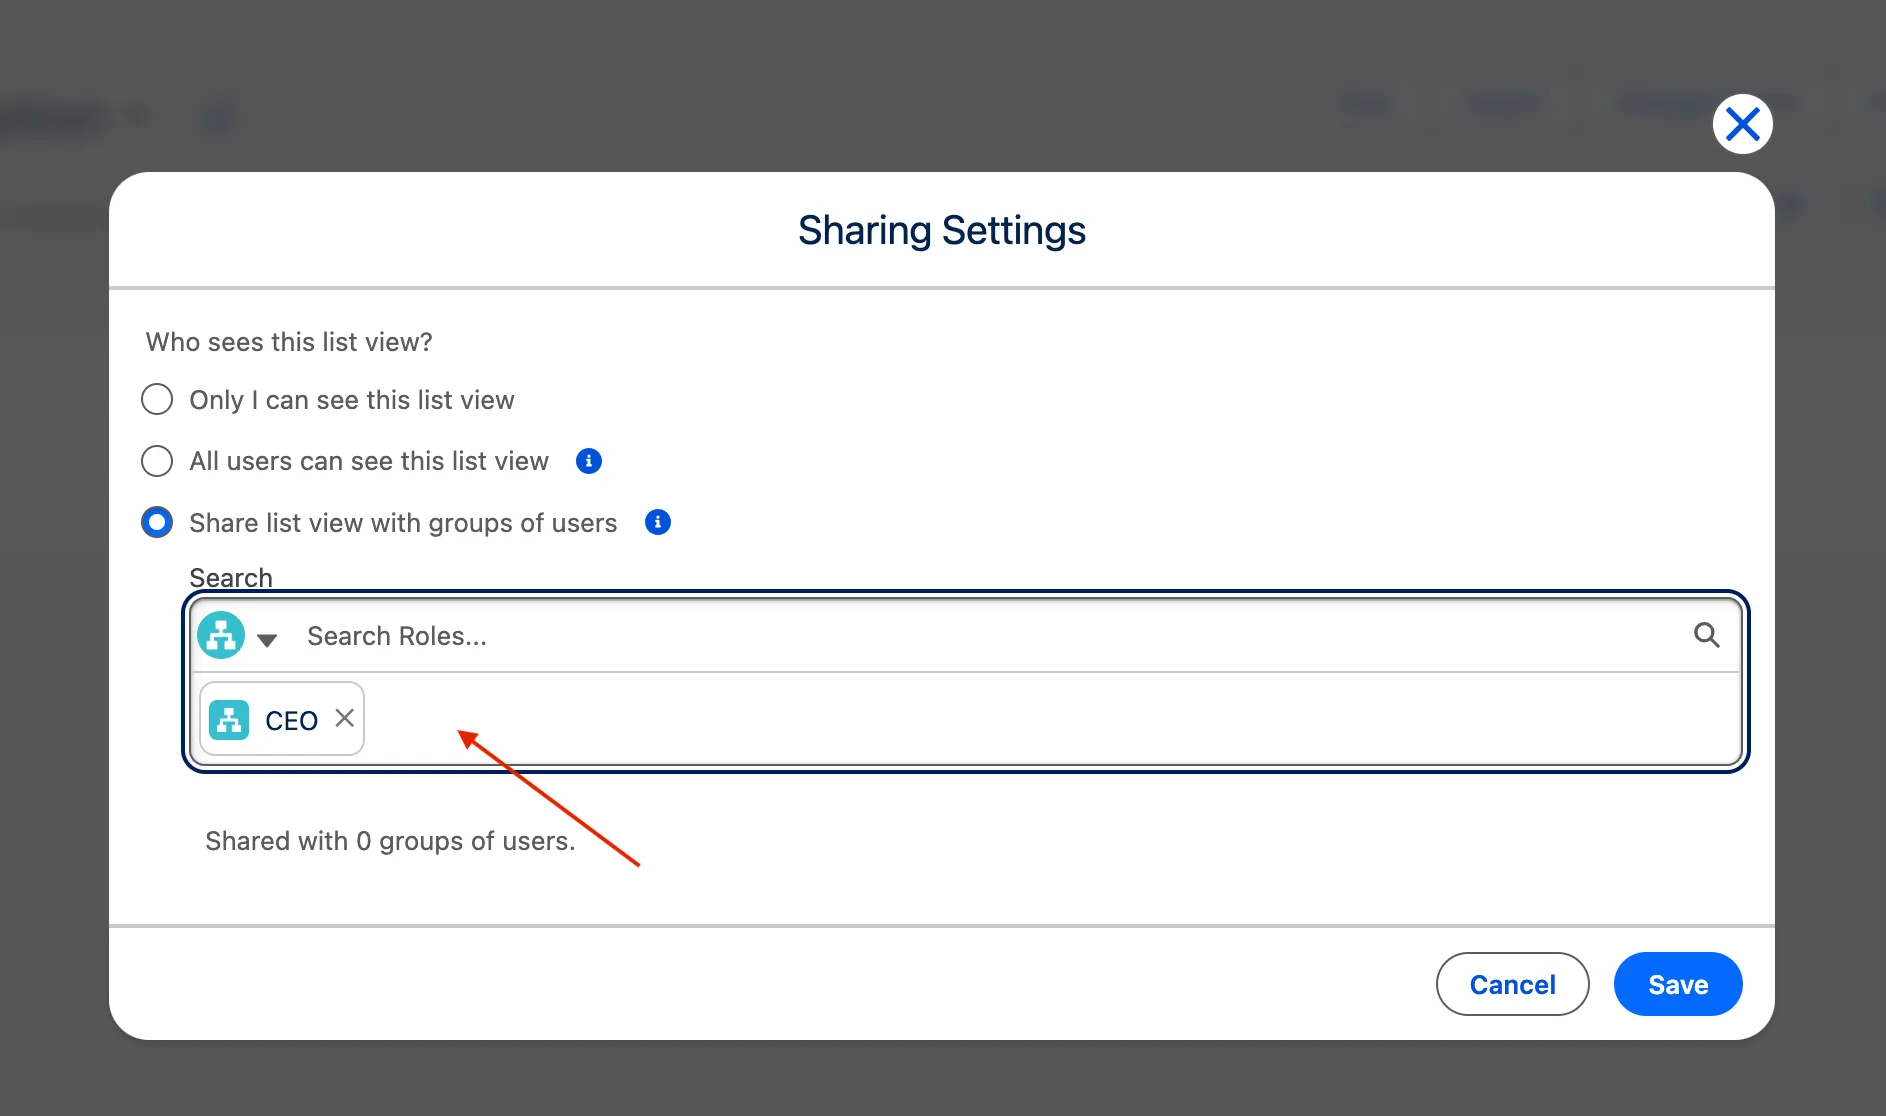The width and height of the screenshot is (1886, 1116).
Task: Show info tooltip for 'Share list view with groups'
Action: pyautogui.click(x=658, y=522)
